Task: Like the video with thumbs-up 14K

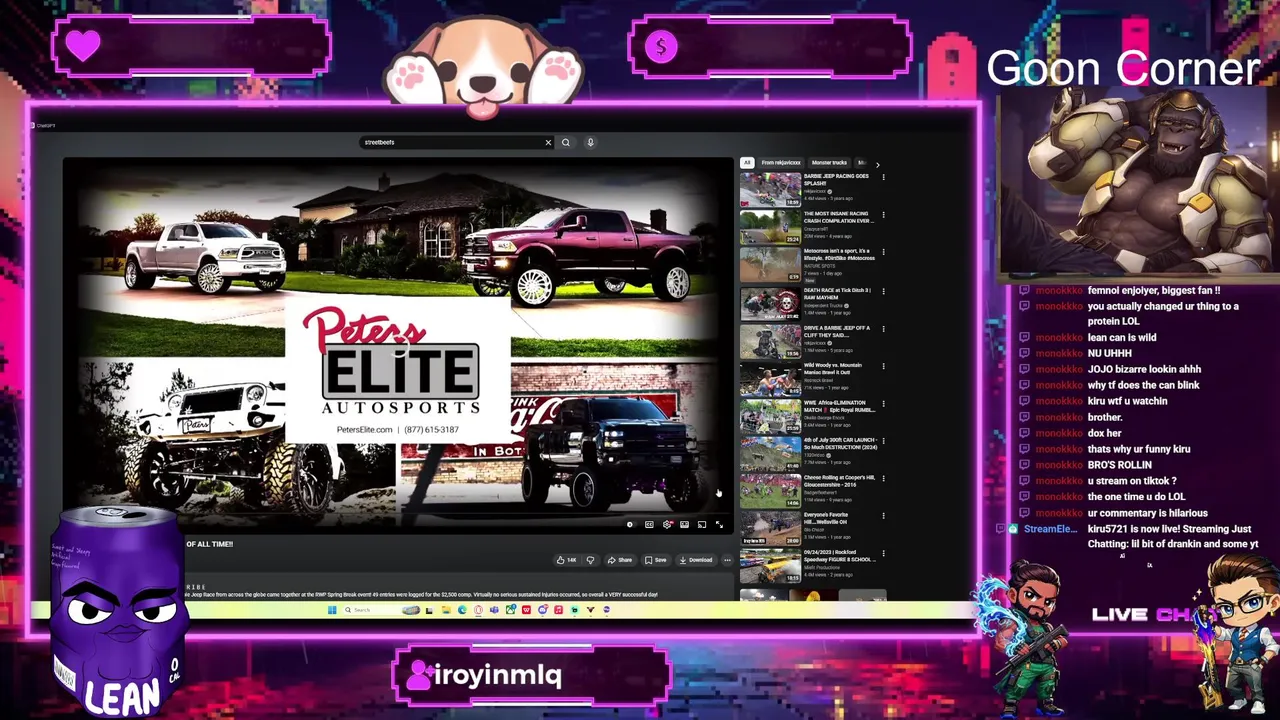Action: (x=567, y=560)
